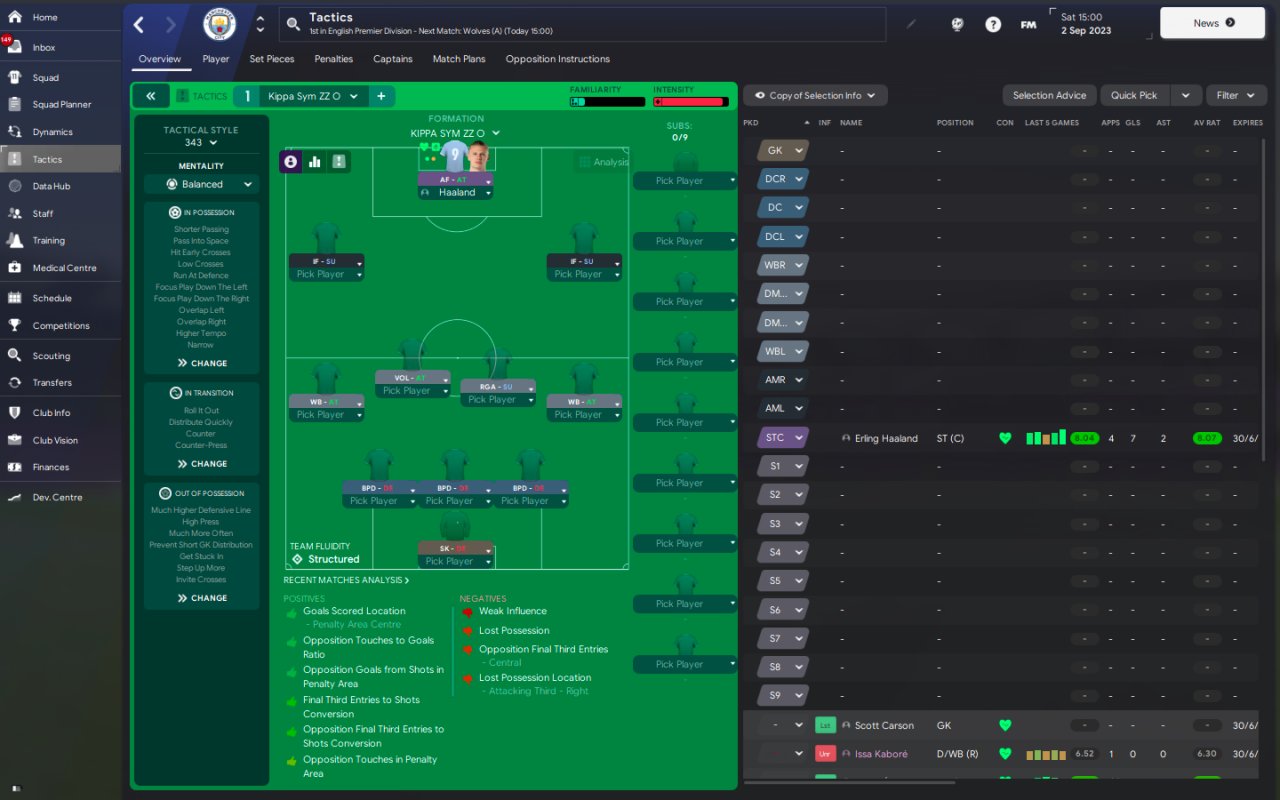Open the Home sidebar item
The image size is (1280, 800).
[44, 17]
